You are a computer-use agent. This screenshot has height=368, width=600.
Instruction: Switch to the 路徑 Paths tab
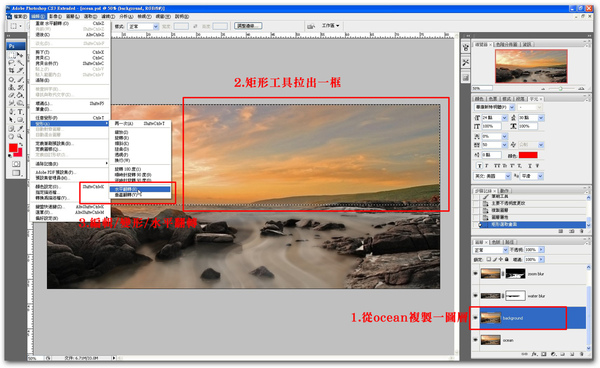click(509, 242)
